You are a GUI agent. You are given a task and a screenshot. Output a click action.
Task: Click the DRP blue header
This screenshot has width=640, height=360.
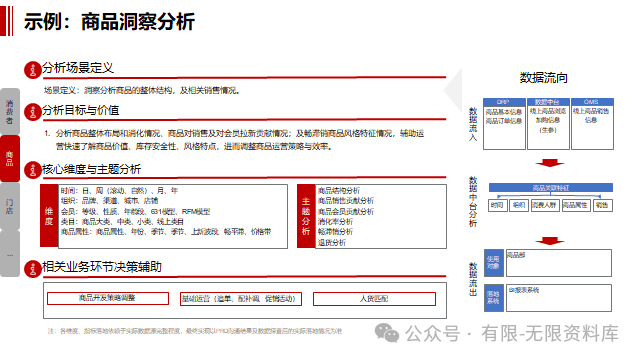click(x=504, y=102)
